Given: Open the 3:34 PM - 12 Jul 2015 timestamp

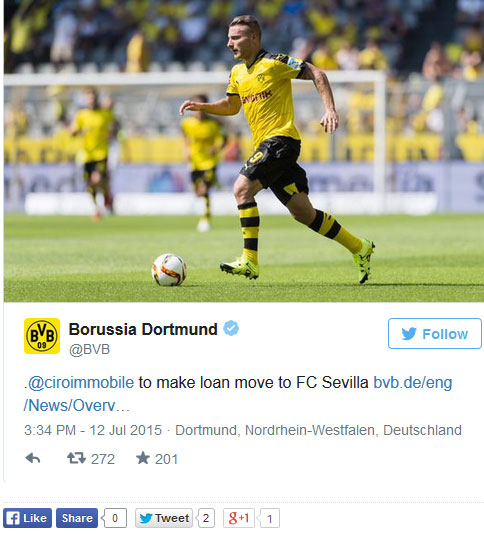Looking at the screenshot, I should coord(93,430).
